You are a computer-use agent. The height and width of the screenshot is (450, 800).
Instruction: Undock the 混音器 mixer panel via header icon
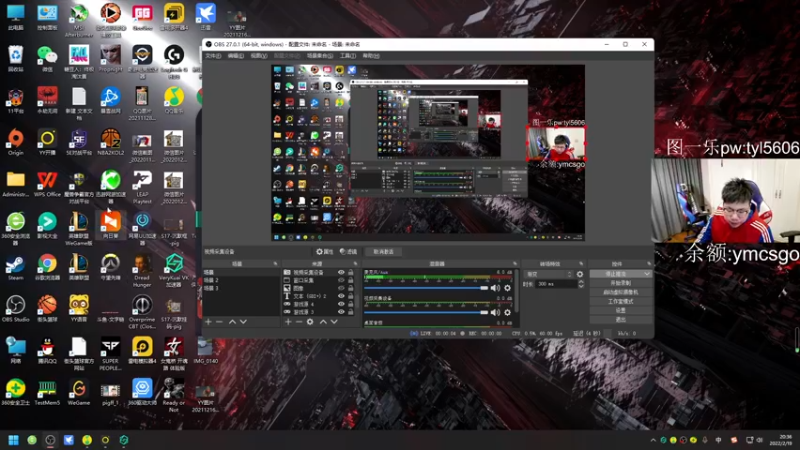pyautogui.click(x=515, y=264)
